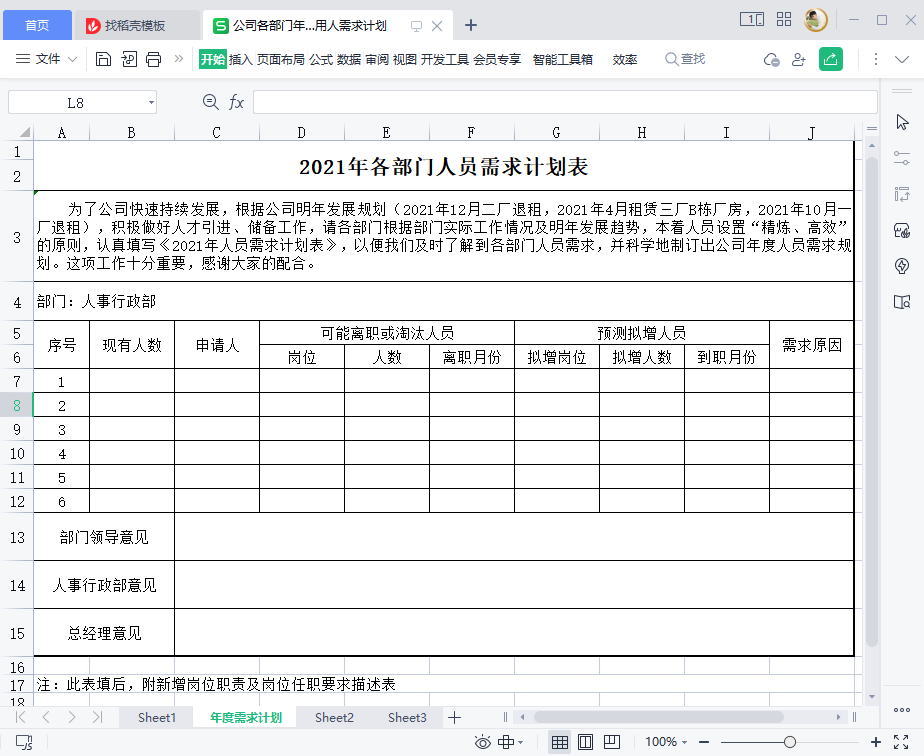Switch to Sheet1 tab

tap(157, 717)
